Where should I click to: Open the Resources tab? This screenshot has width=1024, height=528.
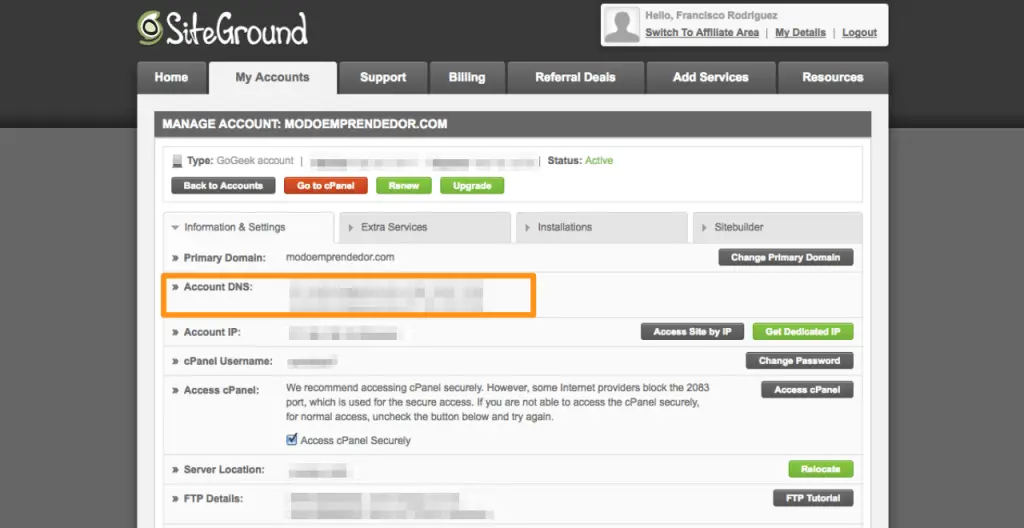(833, 78)
